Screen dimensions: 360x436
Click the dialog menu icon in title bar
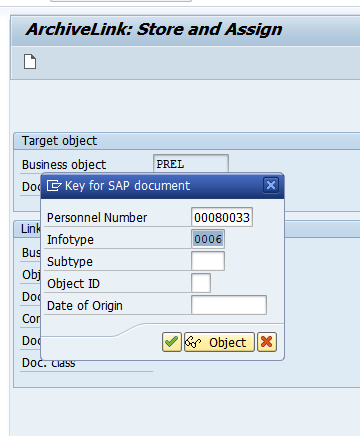[x=54, y=185]
